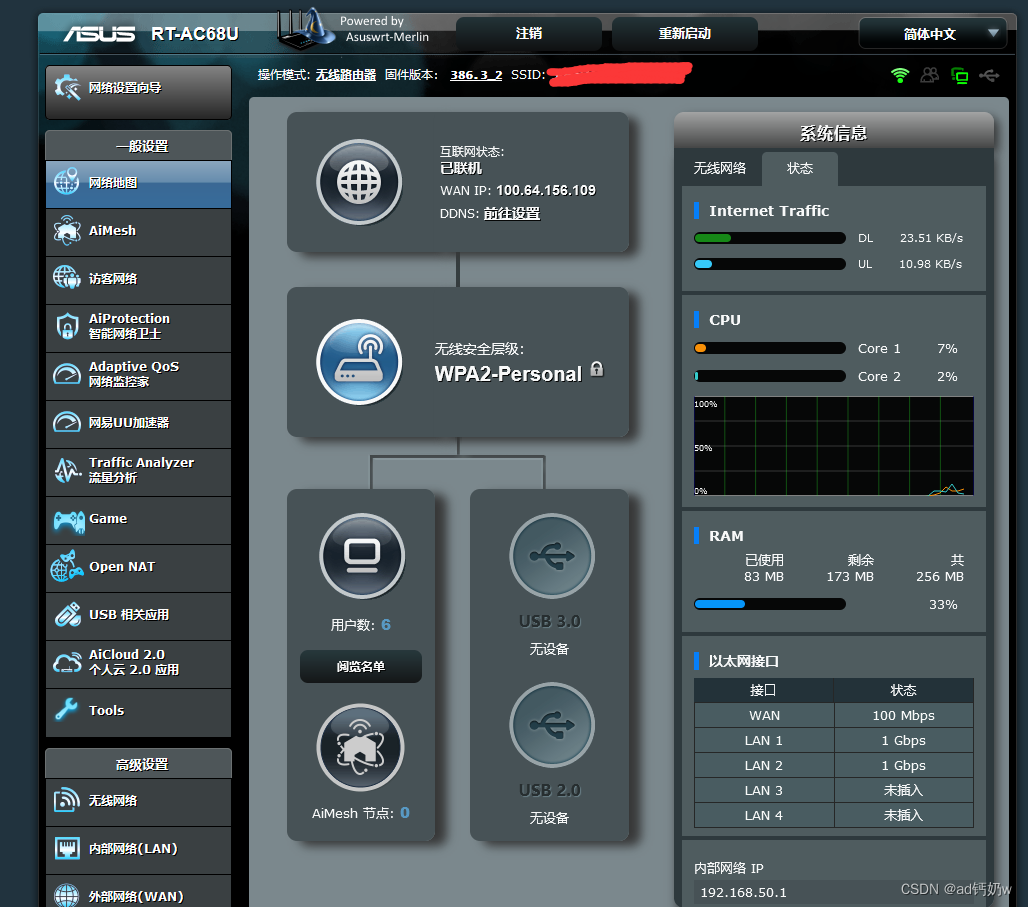This screenshot has height=907, width=1028.
Task: Click the CPU Core 1 usage bar
Action: coord(770,348)
